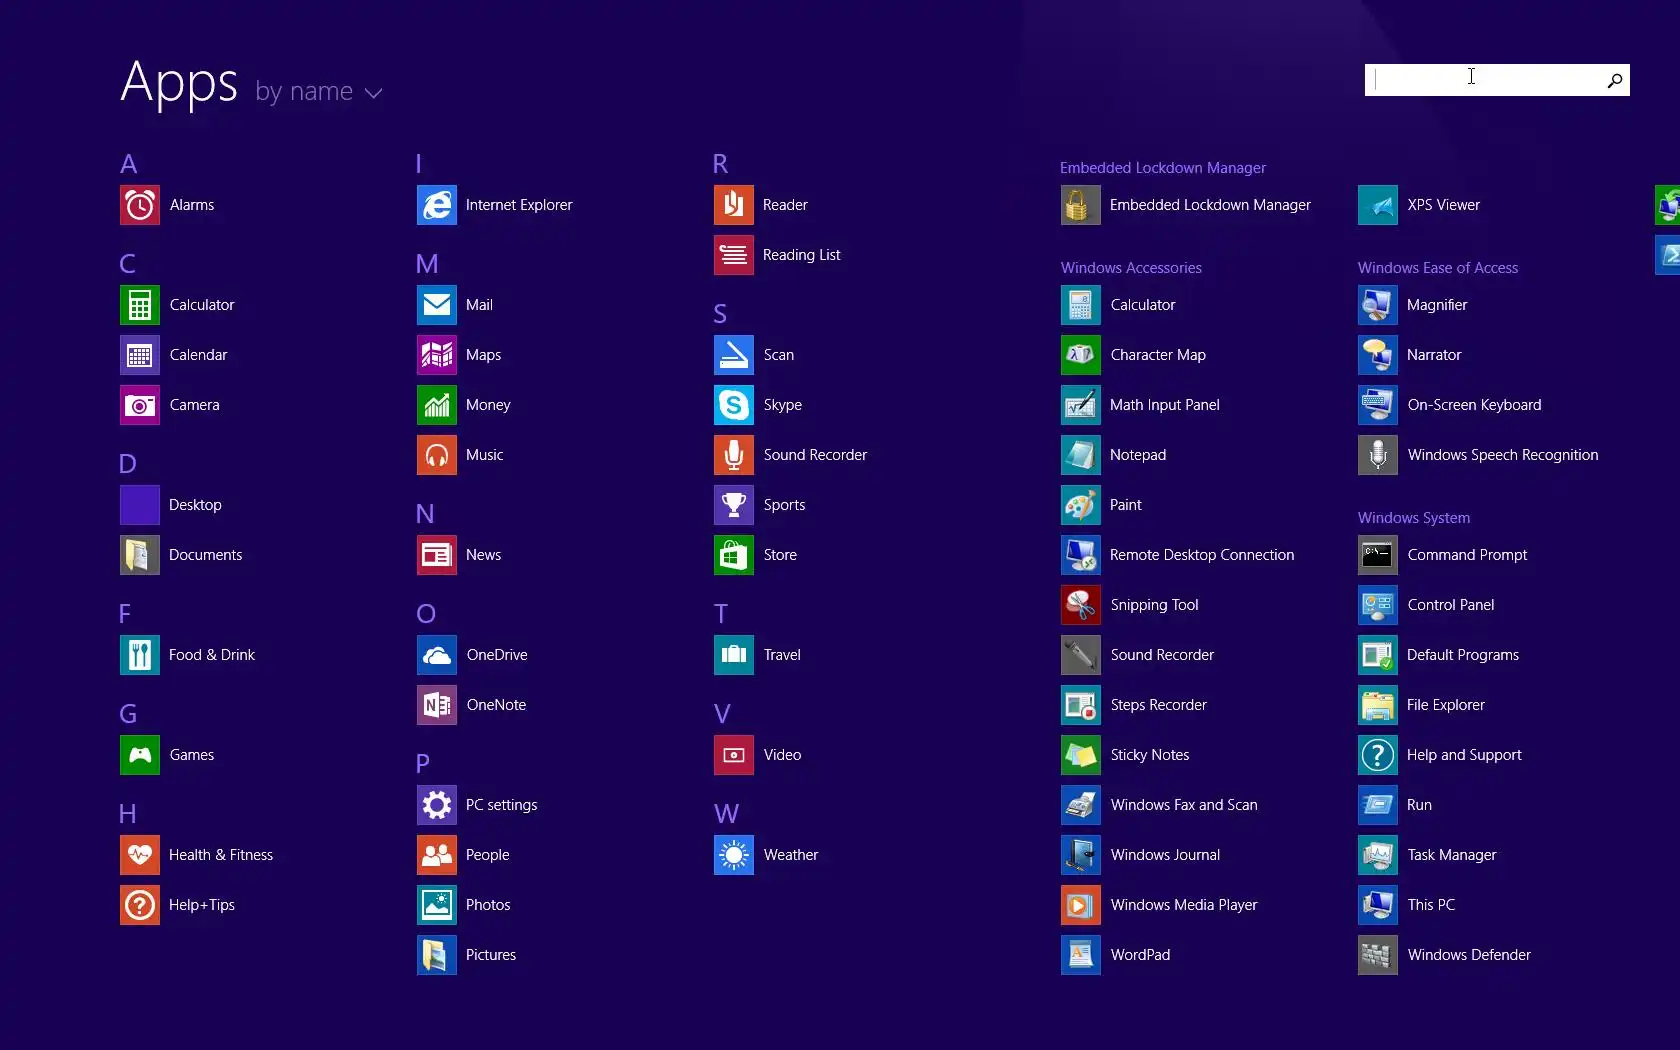Open the News app icon
Screen dimensions: 1680x1050
pos(437,555)
